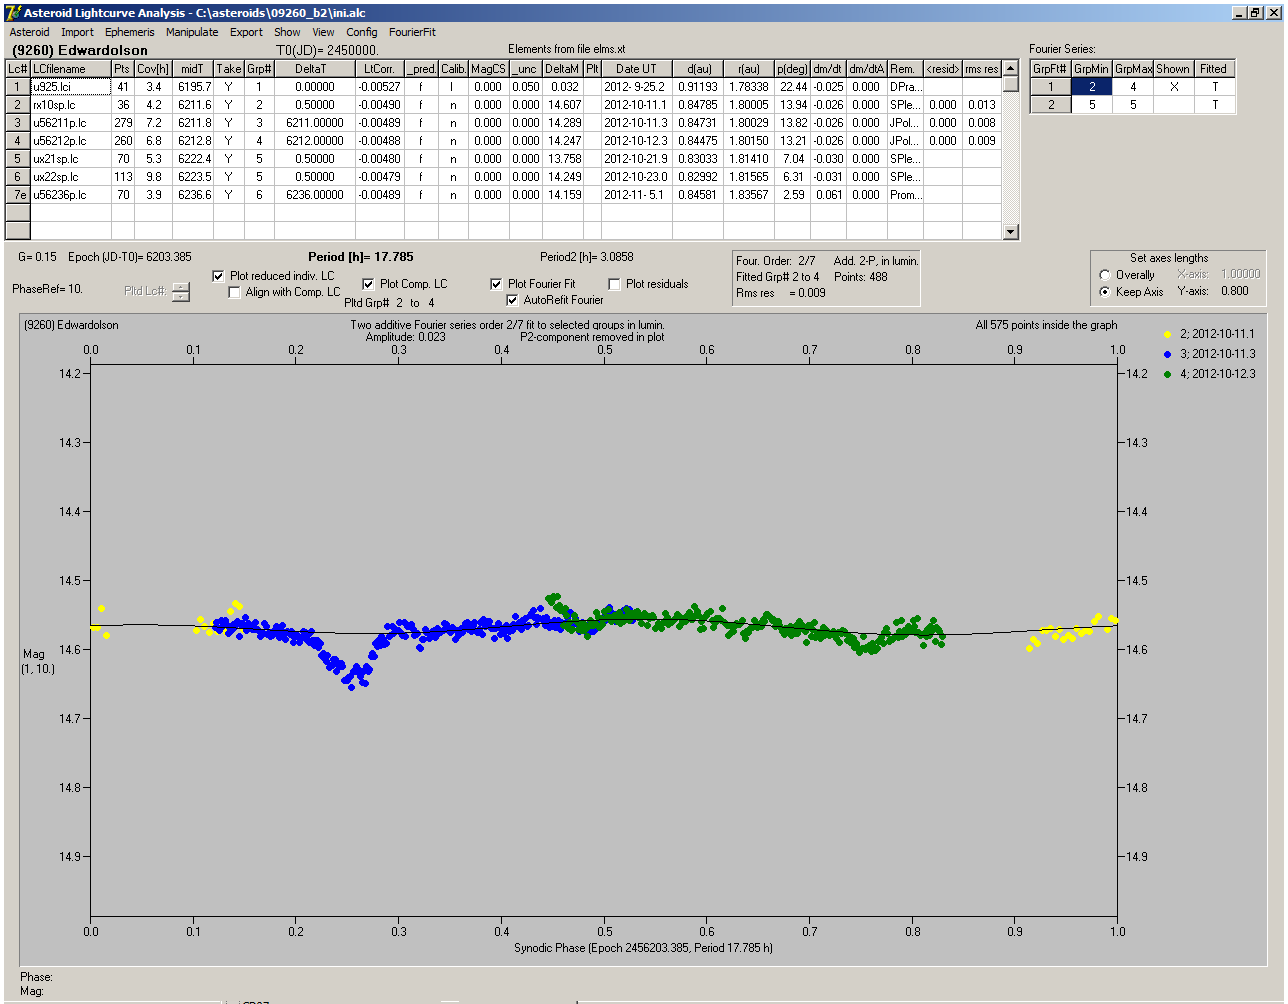
Task: Click the LCfilename column header
Action: pyautogui.click(x=70, y=69)
